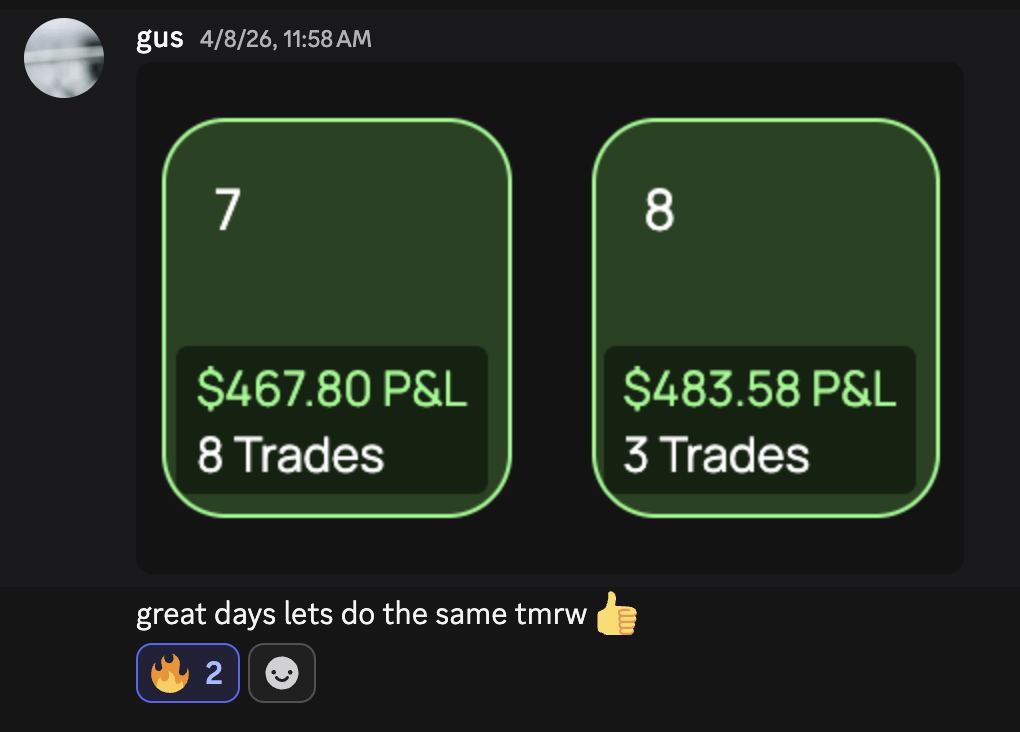Viewport: 1020px width, 732px height.
Task: Open the gus username profile link
Action: pyautogui.click(x=159, y=39)
